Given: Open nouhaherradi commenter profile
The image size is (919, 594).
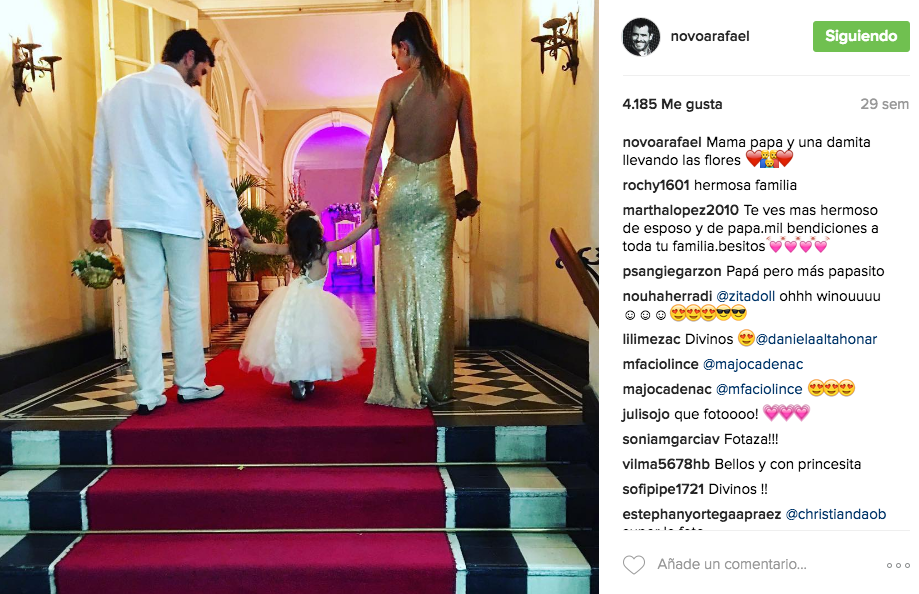Looking at the screenshot, I should point(667,296).
